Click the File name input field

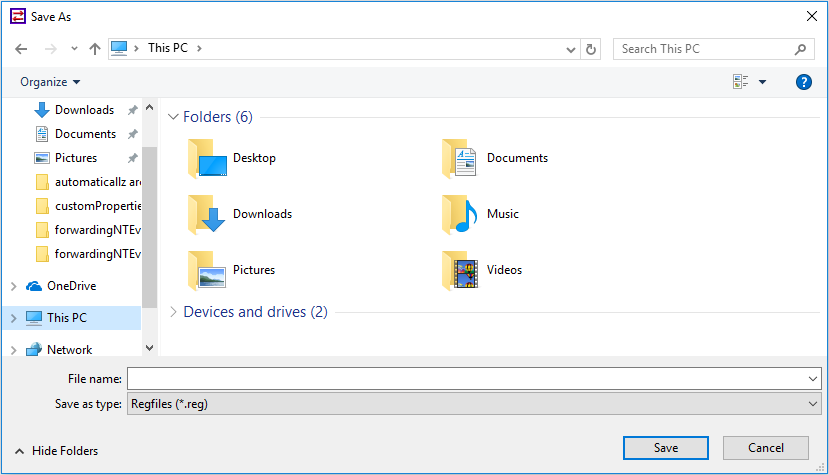tap(465, 378)
